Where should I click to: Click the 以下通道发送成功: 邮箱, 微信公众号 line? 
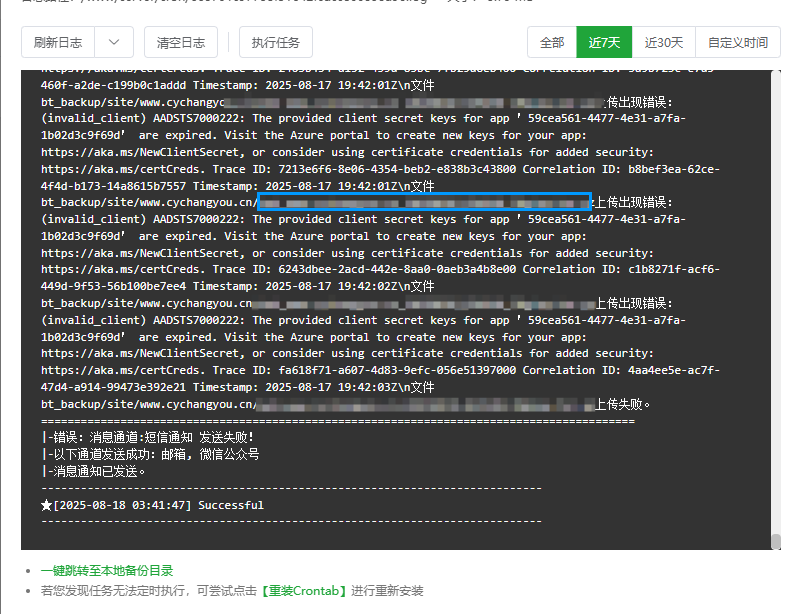click(151, 454)
